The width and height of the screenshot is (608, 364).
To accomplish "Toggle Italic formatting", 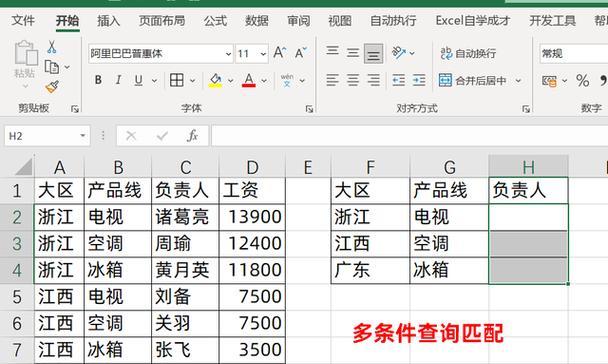I will pos(118,80).
